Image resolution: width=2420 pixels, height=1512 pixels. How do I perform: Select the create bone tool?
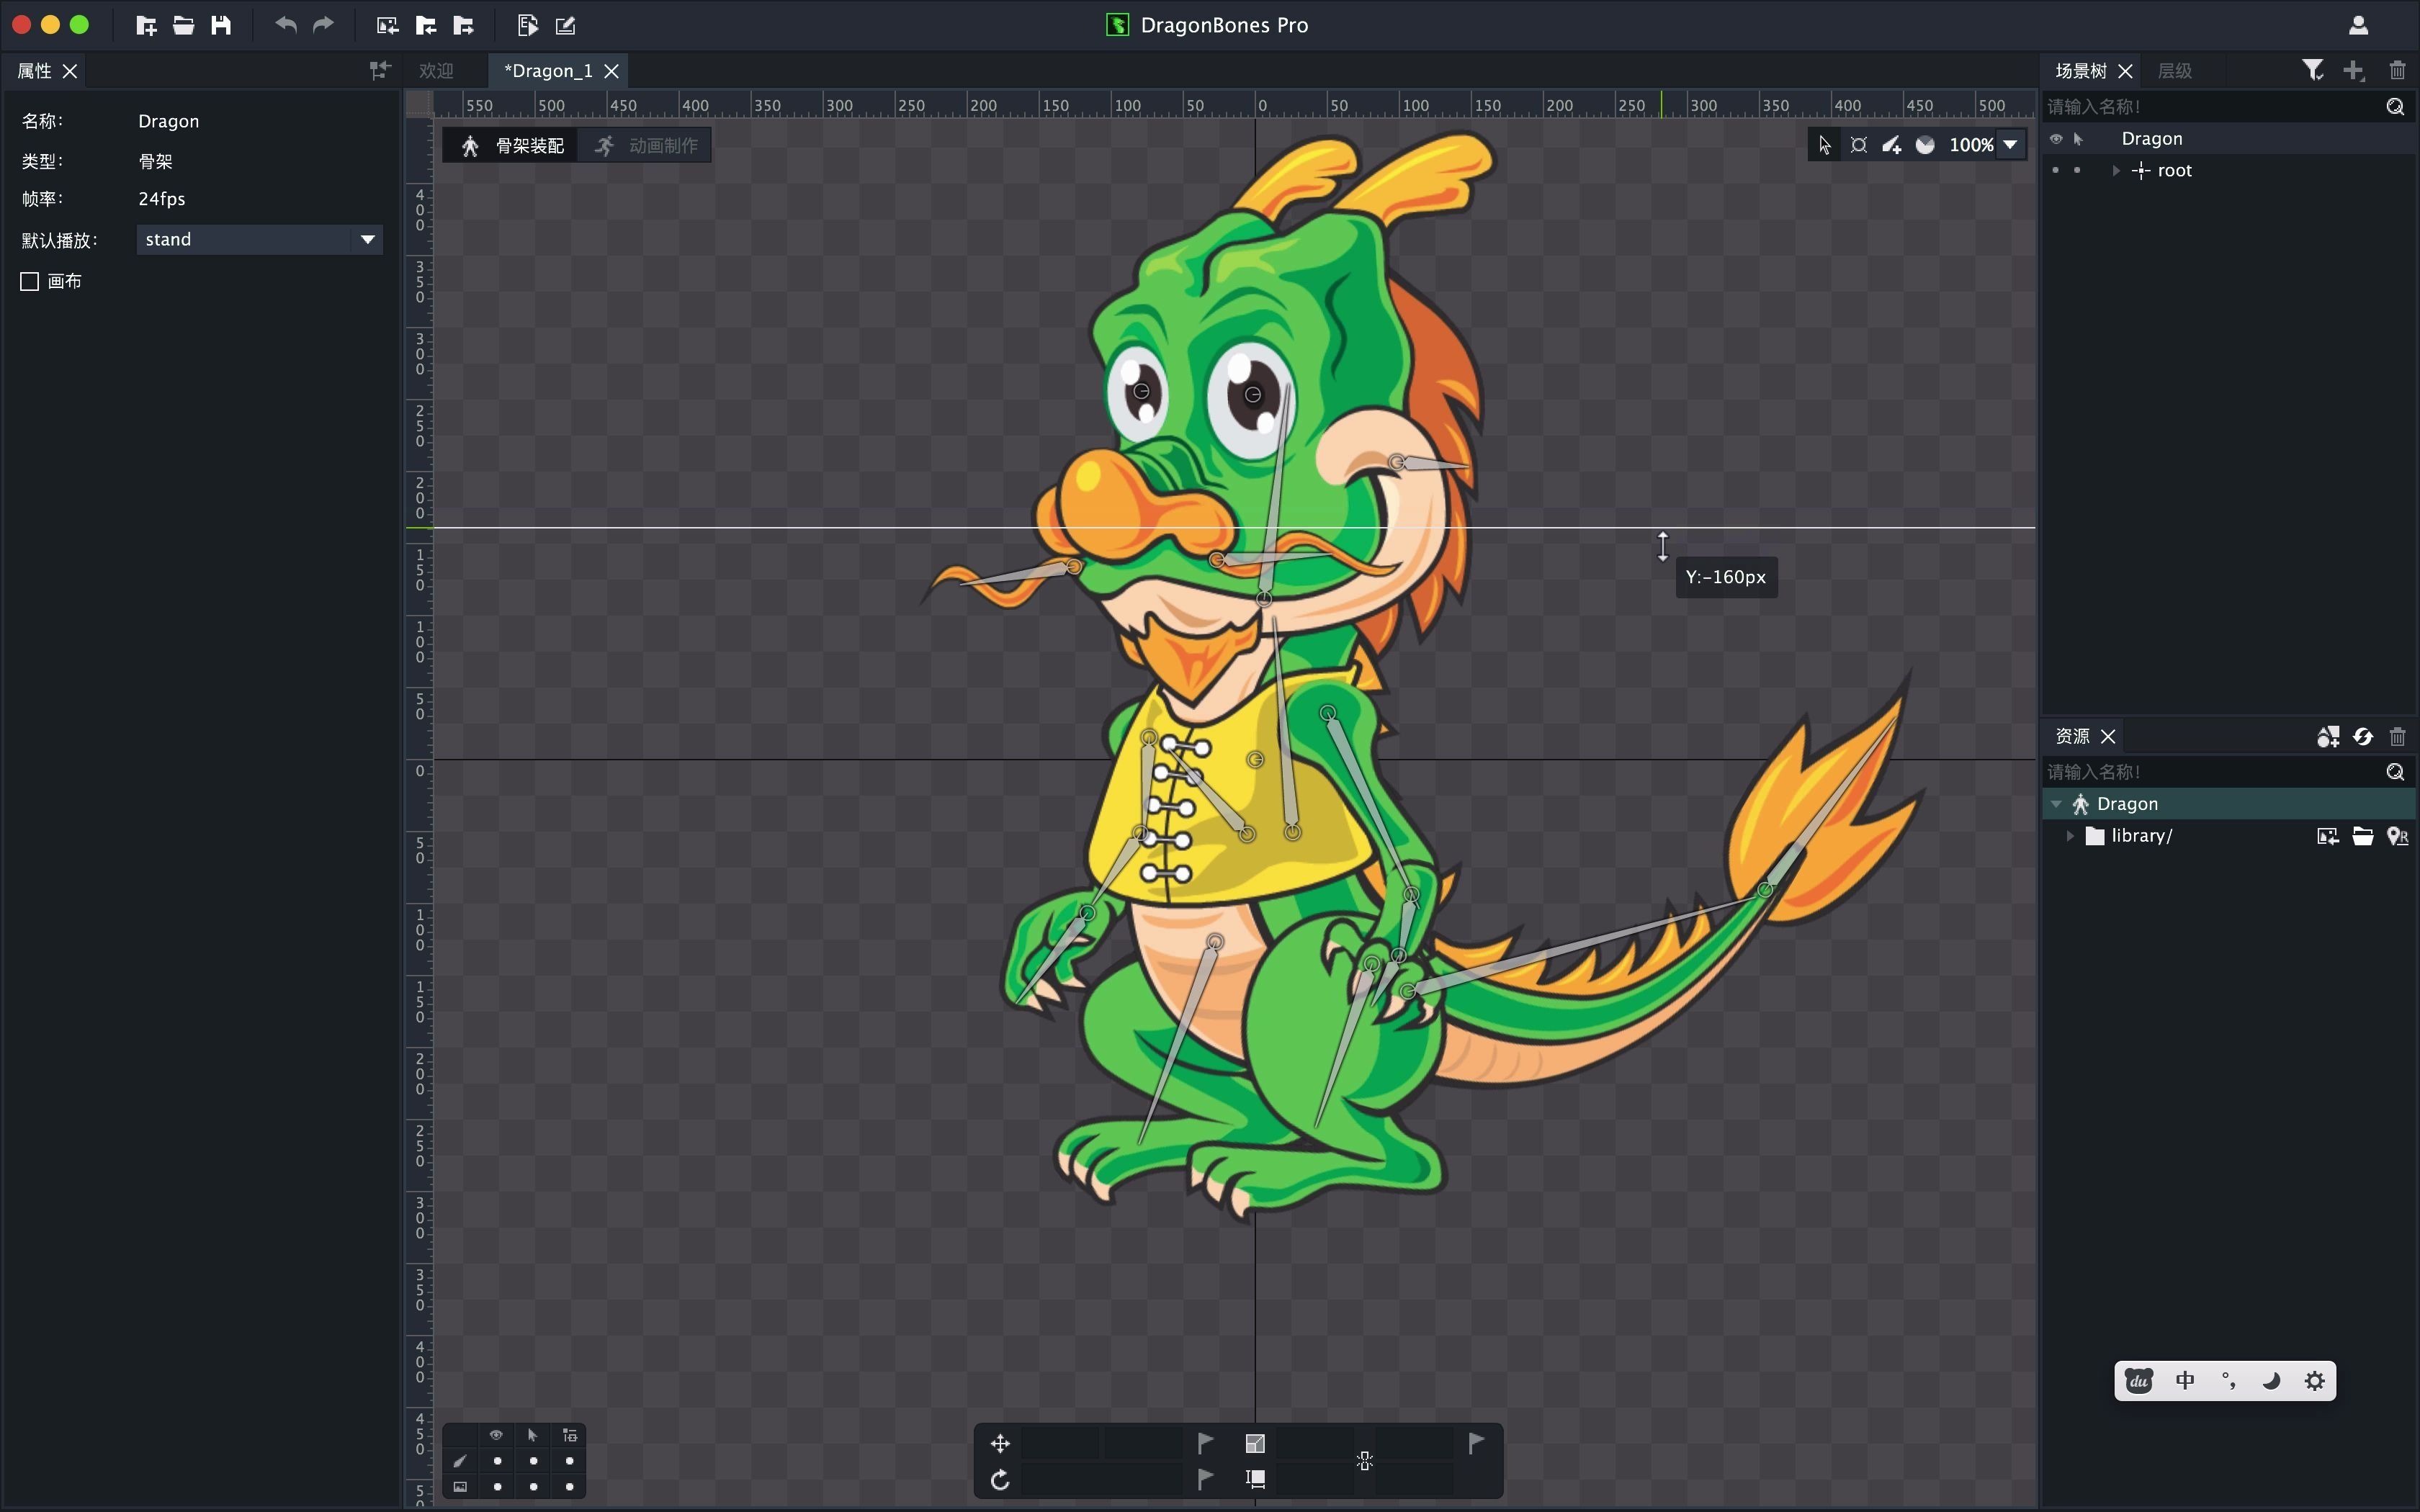pyautogui.click(x=1891, y=145)
